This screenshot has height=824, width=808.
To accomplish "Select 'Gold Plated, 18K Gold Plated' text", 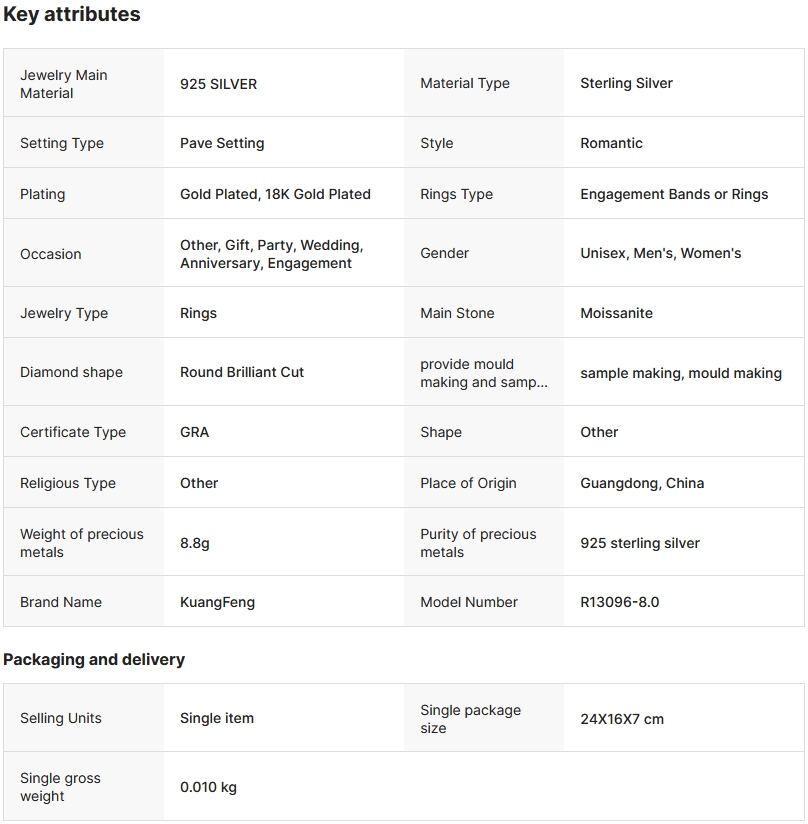I will [x=275, y=194].
